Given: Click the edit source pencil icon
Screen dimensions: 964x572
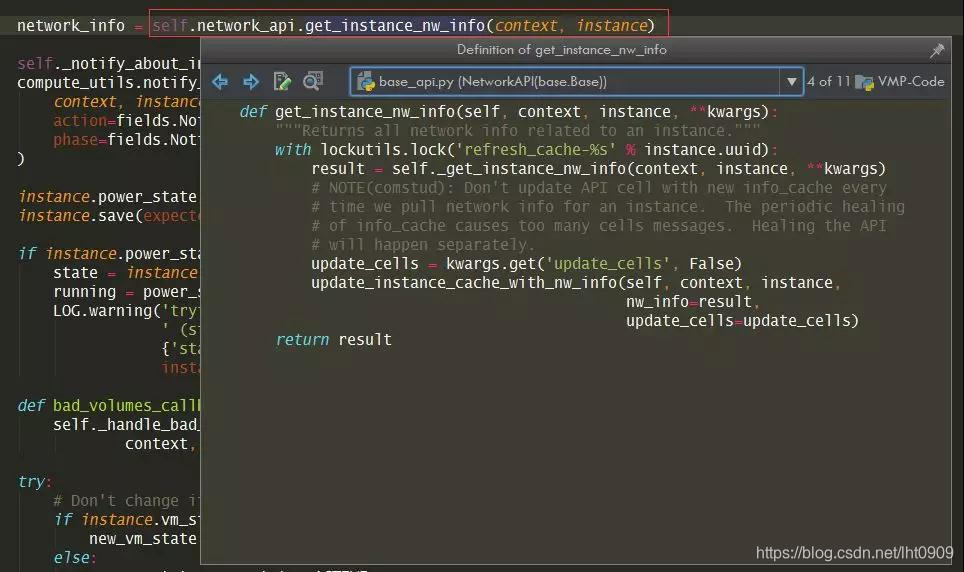Looking at the screenshot, I should tap(282, 81).
